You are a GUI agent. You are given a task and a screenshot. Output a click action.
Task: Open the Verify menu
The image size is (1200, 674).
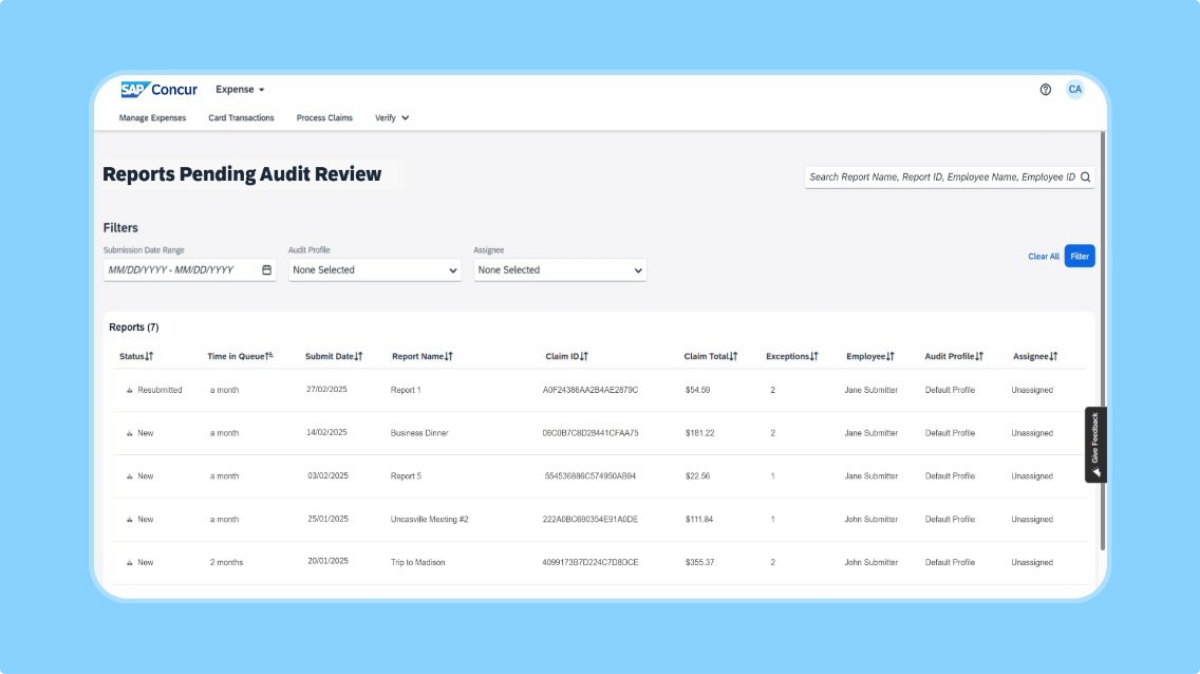392,118
